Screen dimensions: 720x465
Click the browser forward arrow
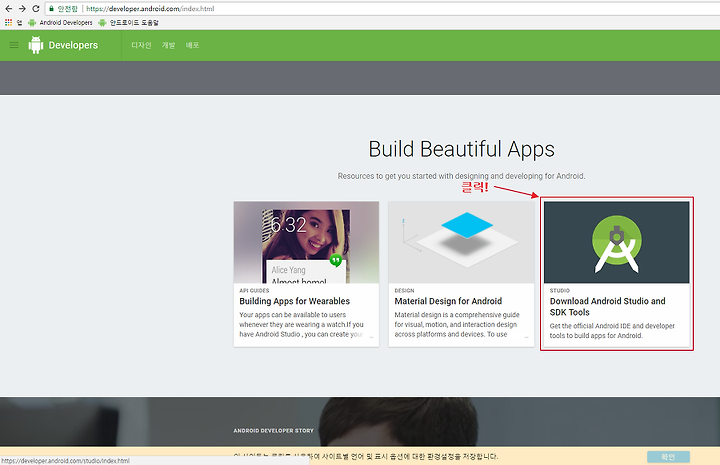tap(22, 9)
